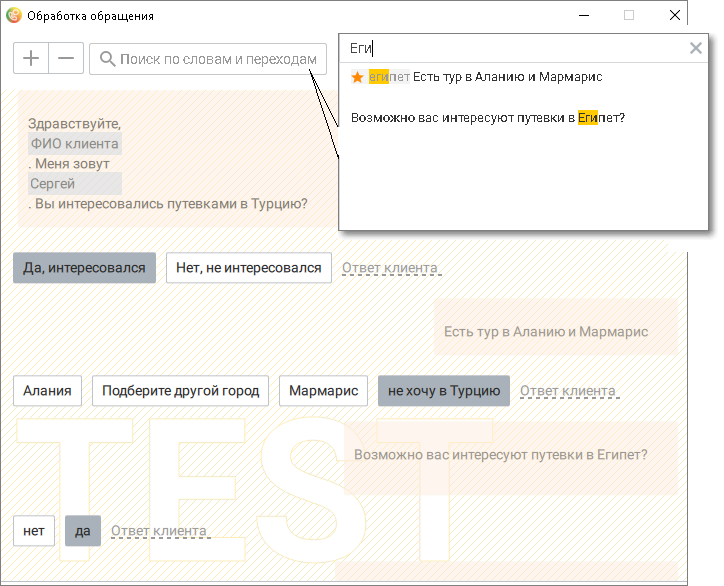Choose the 'Мармарис' answer button
Viewport: 724px width, 586px height.
point(324,391)
